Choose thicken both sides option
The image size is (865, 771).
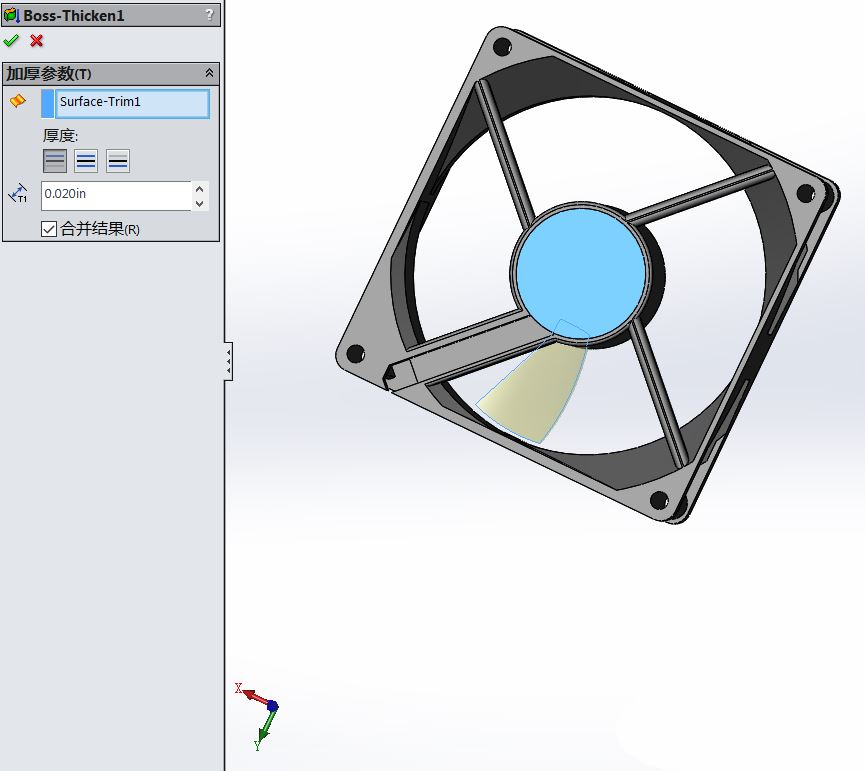point(86,161)
